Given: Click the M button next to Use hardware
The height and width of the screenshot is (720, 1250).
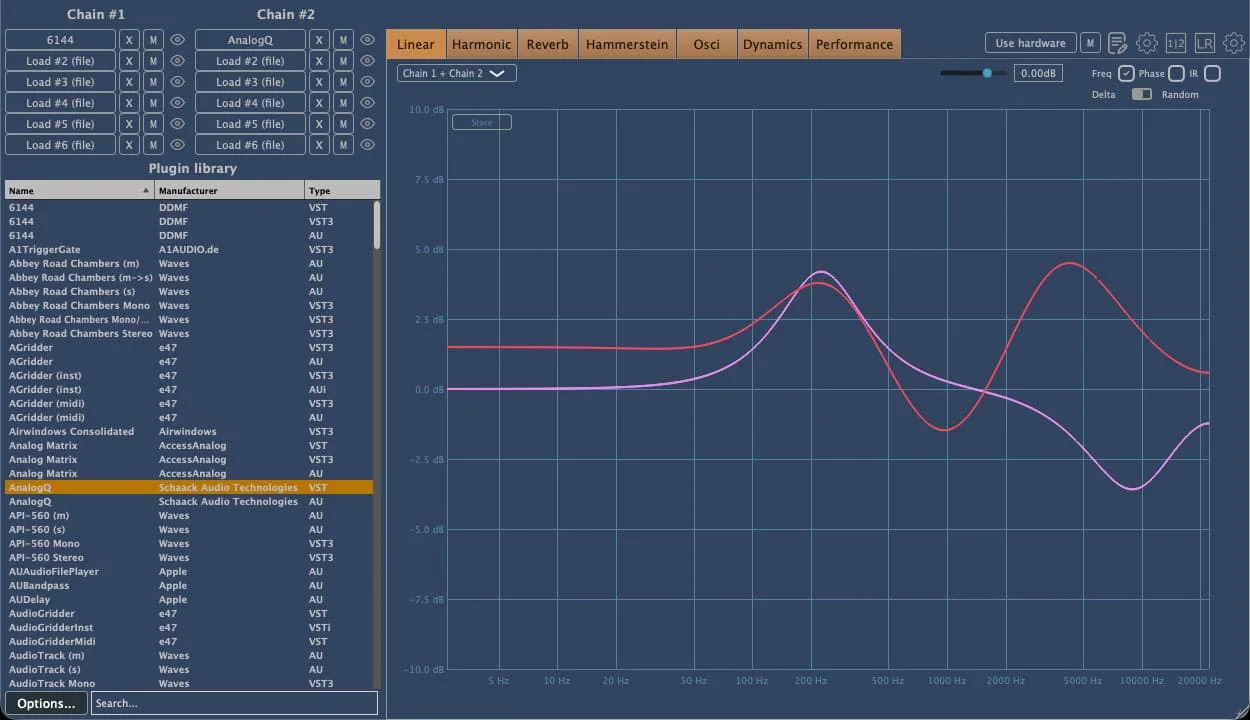Looking at the screenshot, I should pyautogui.click(x=1091, y=43).
